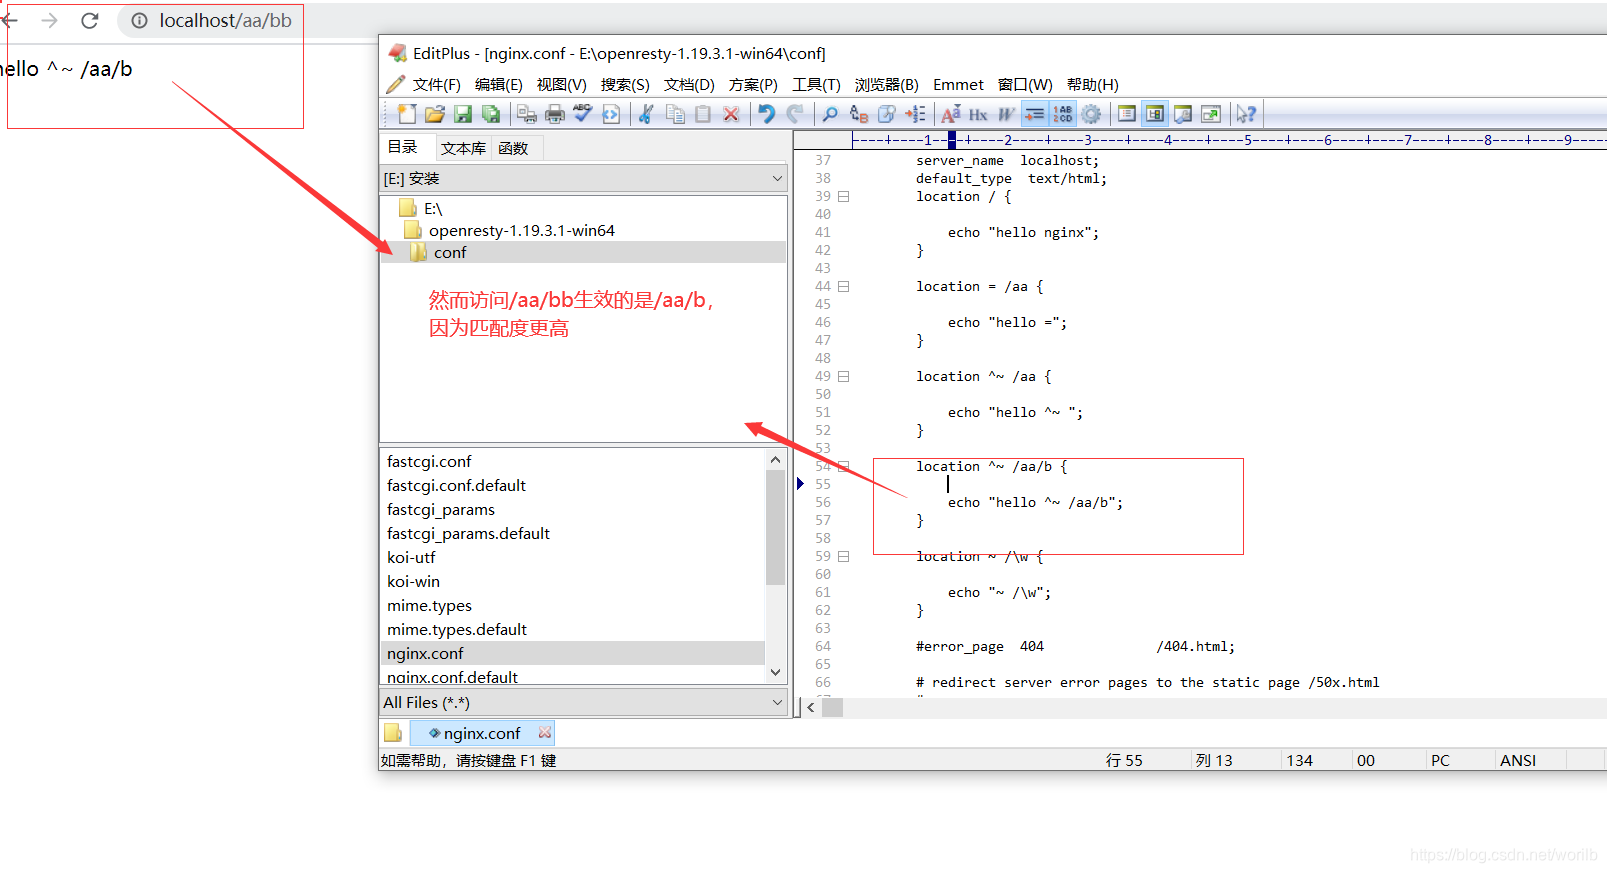The image size is (1607, 873).
Task: Select mime.types in file list
Action: (x=429, y=605)
